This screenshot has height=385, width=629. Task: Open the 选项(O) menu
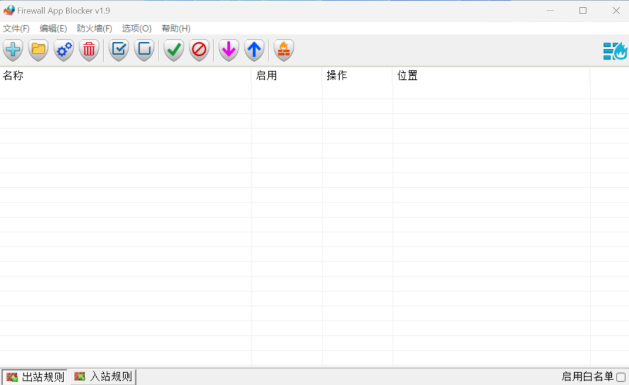pos(137,28)
